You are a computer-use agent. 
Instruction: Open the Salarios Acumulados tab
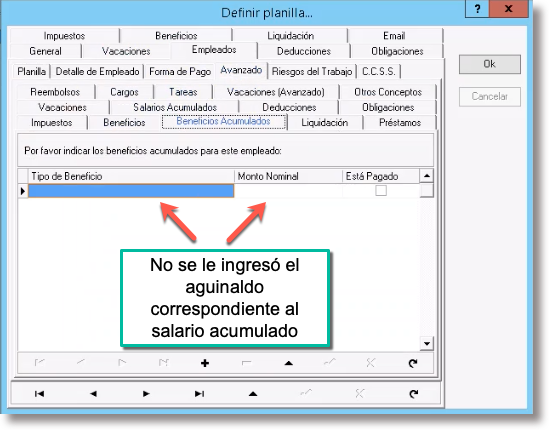coord(175,107)
